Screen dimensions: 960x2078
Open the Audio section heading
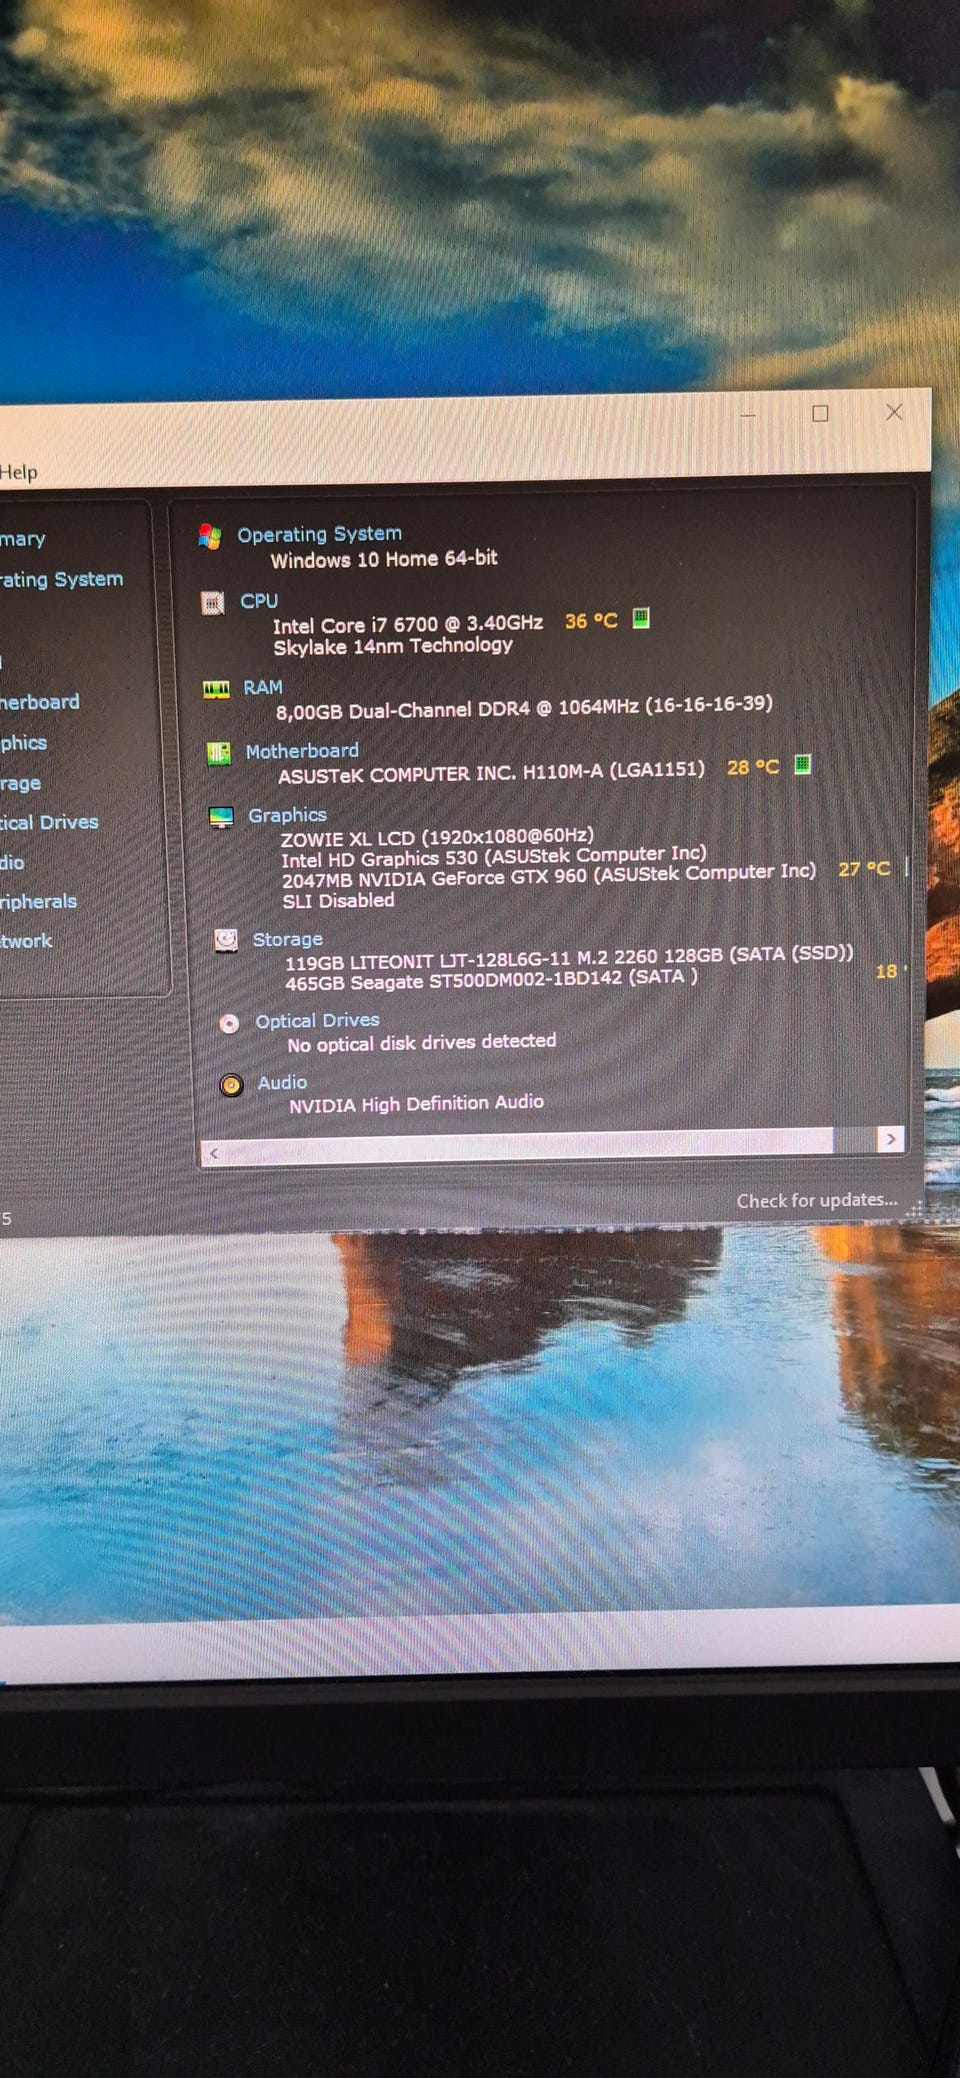pos(282,1082)
